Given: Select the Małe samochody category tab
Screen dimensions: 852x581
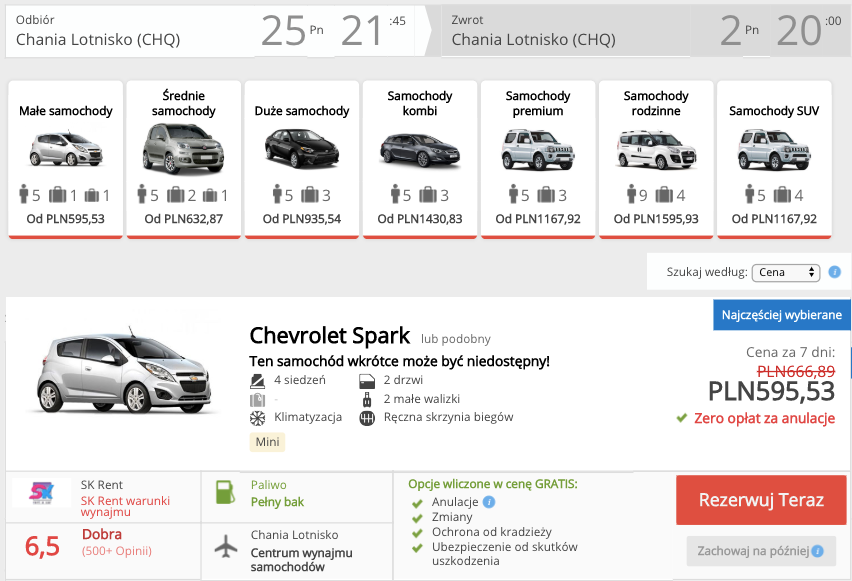Looking at the screenshot, I should click(66, 159).
